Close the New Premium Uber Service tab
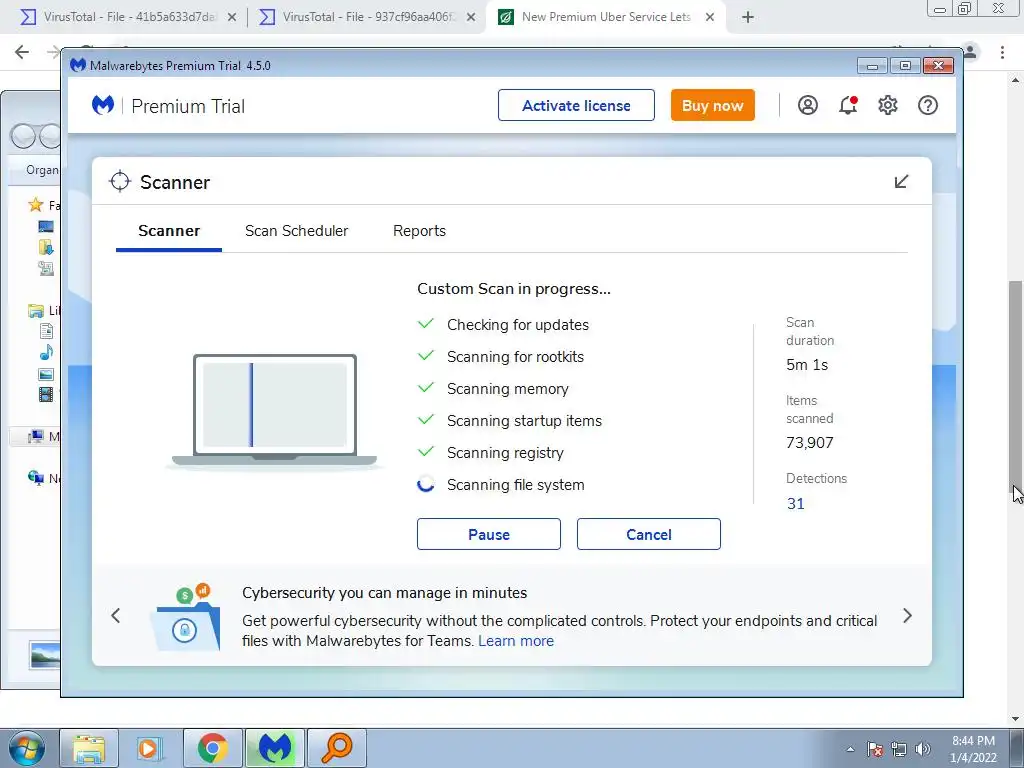1024x768 pixels. (710, 18)
